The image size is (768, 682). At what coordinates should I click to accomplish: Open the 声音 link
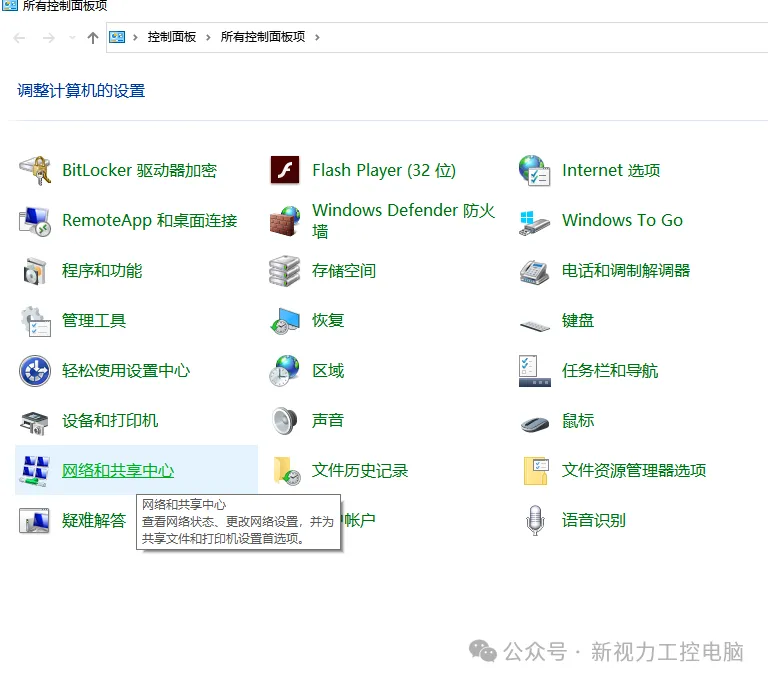328,421
